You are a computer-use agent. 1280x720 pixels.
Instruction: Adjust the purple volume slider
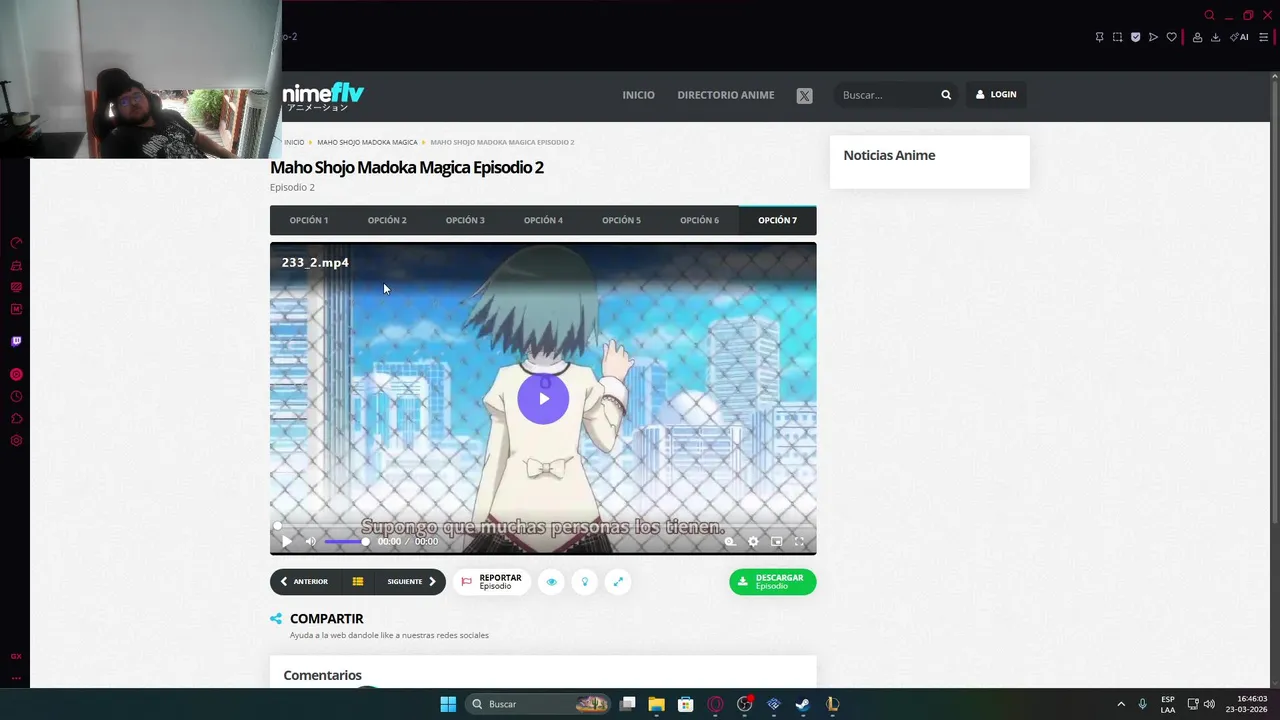(x=346, y=542)
